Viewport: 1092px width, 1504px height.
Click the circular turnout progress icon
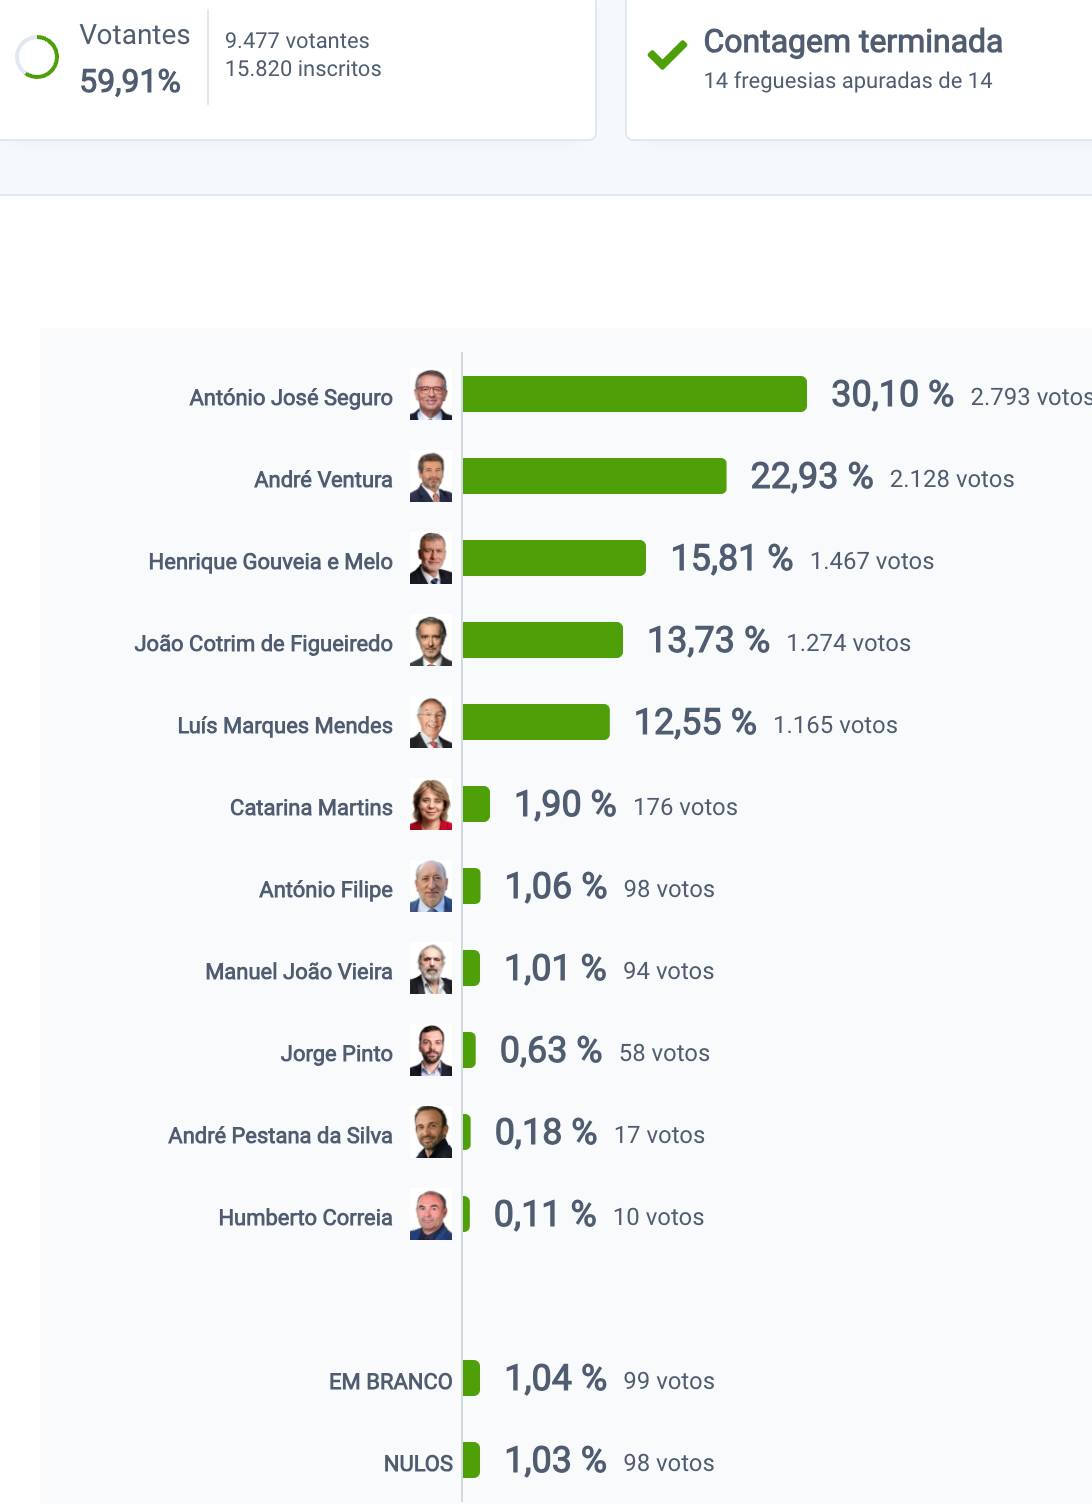(38, 57)
